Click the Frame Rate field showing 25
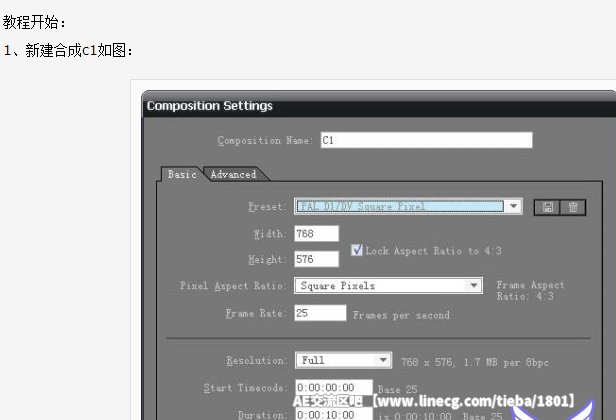The width and height of the screenshot is (616, 420). (318, 313)
